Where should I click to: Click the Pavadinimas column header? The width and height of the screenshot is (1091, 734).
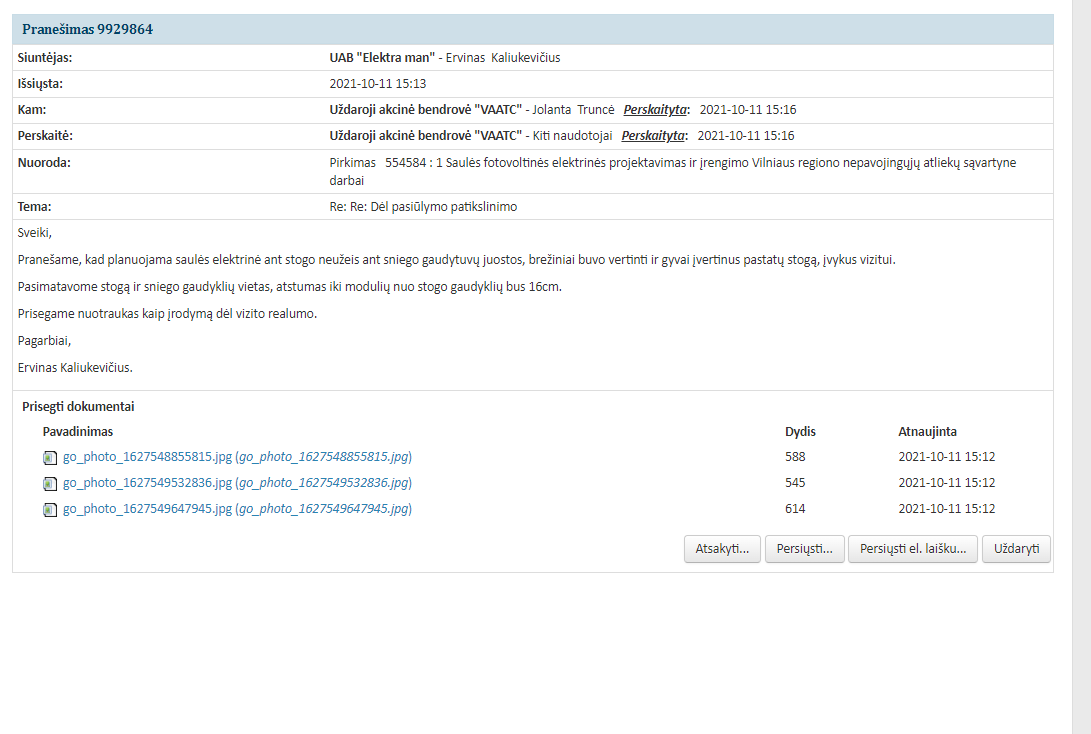(x=78, y=432)
